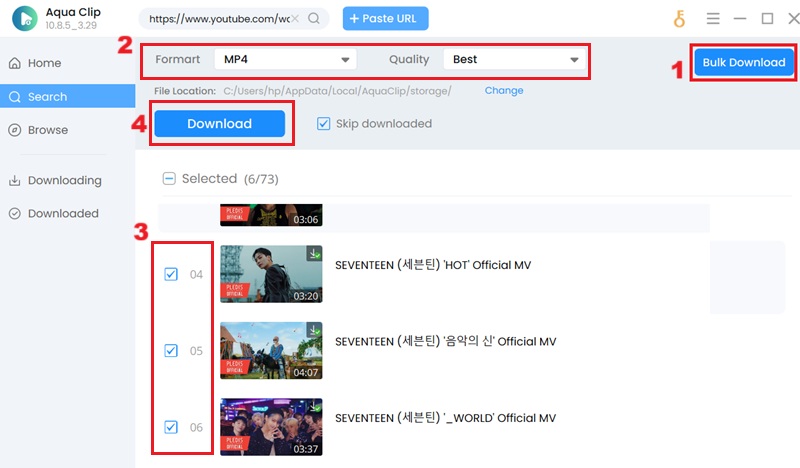Expand the Quality Best dropdown
The image size is (800, 468).
[512, 60]
